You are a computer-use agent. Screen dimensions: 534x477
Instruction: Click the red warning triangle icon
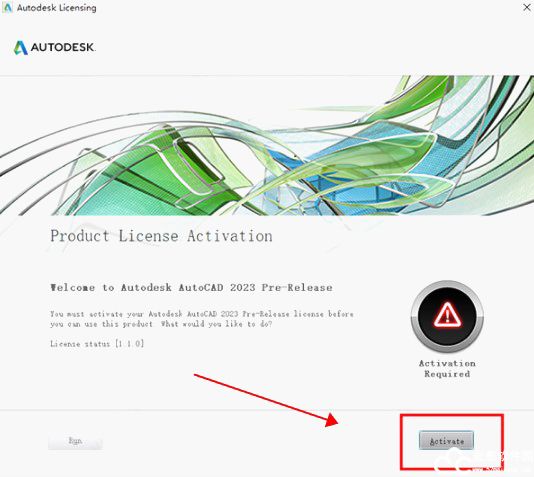point(447,314)
